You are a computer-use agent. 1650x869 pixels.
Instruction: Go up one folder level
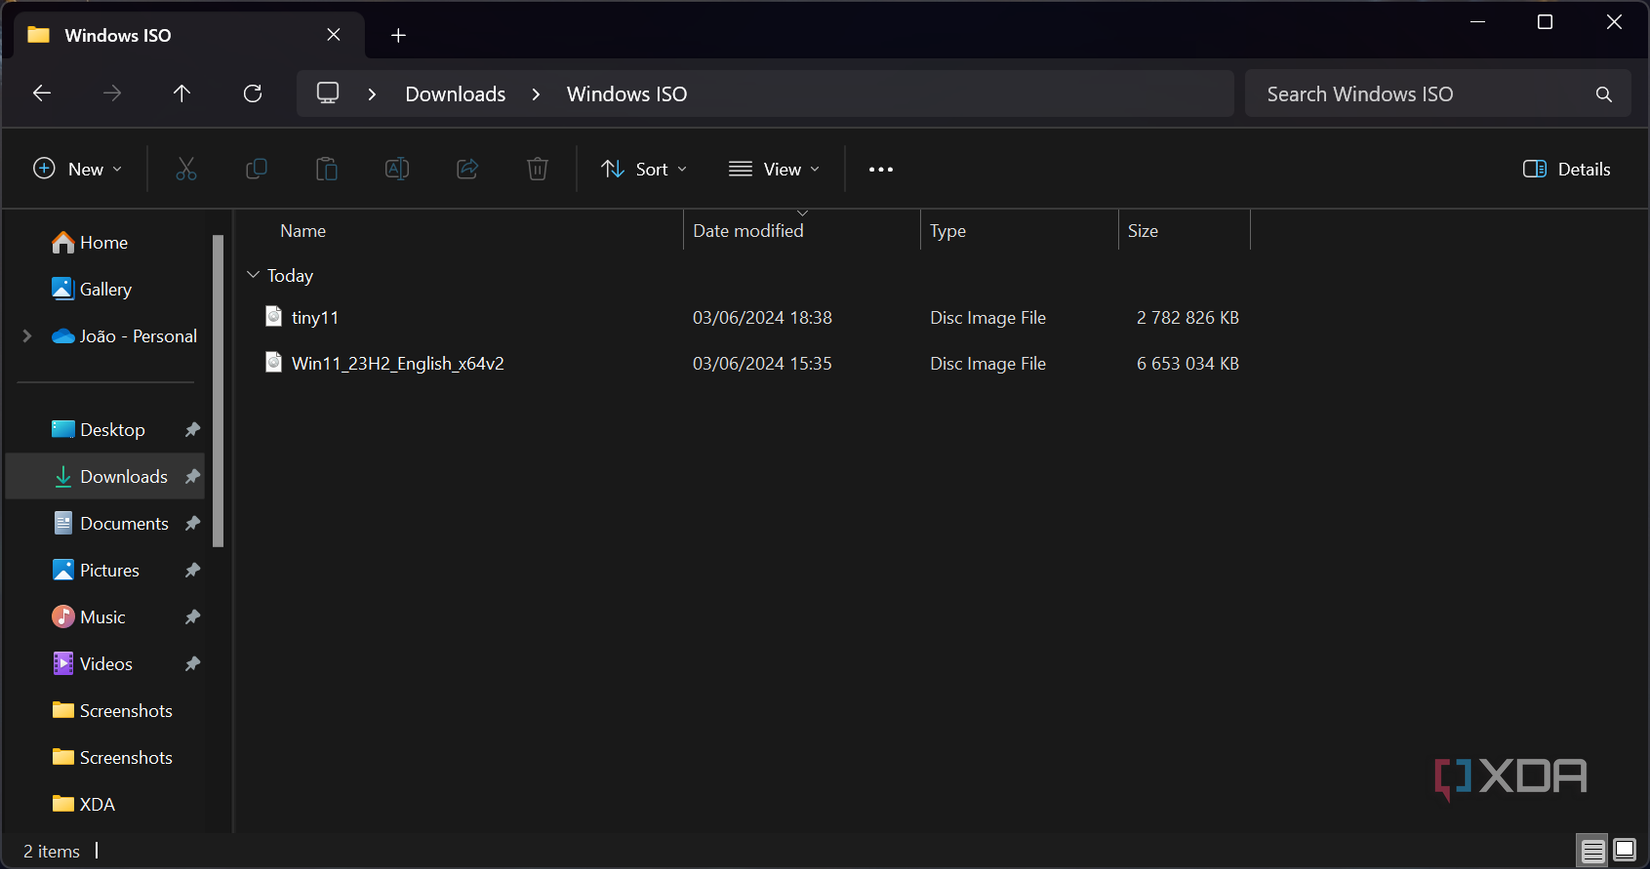182,94
